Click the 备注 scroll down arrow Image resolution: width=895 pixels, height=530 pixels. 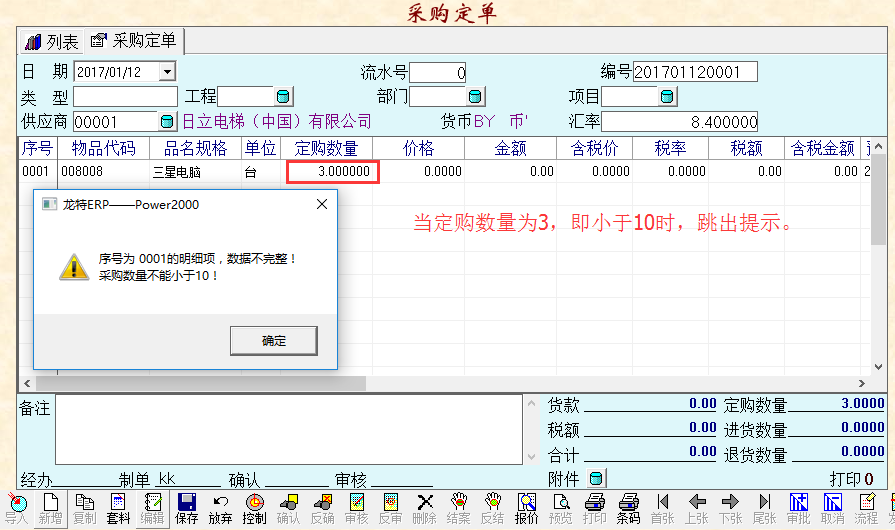pos(531,456)
